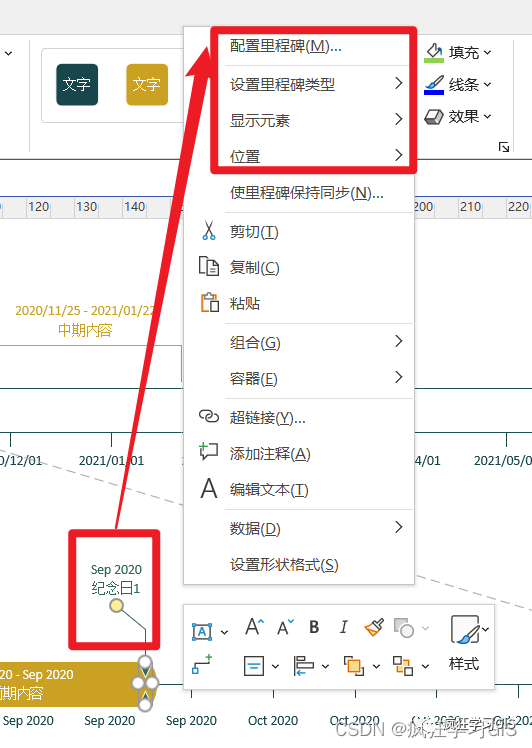Image resolution: width=532 pixels, height=748 pixels.
Task: Apply the gold 文字 style swatch
Action: [147, 84]
